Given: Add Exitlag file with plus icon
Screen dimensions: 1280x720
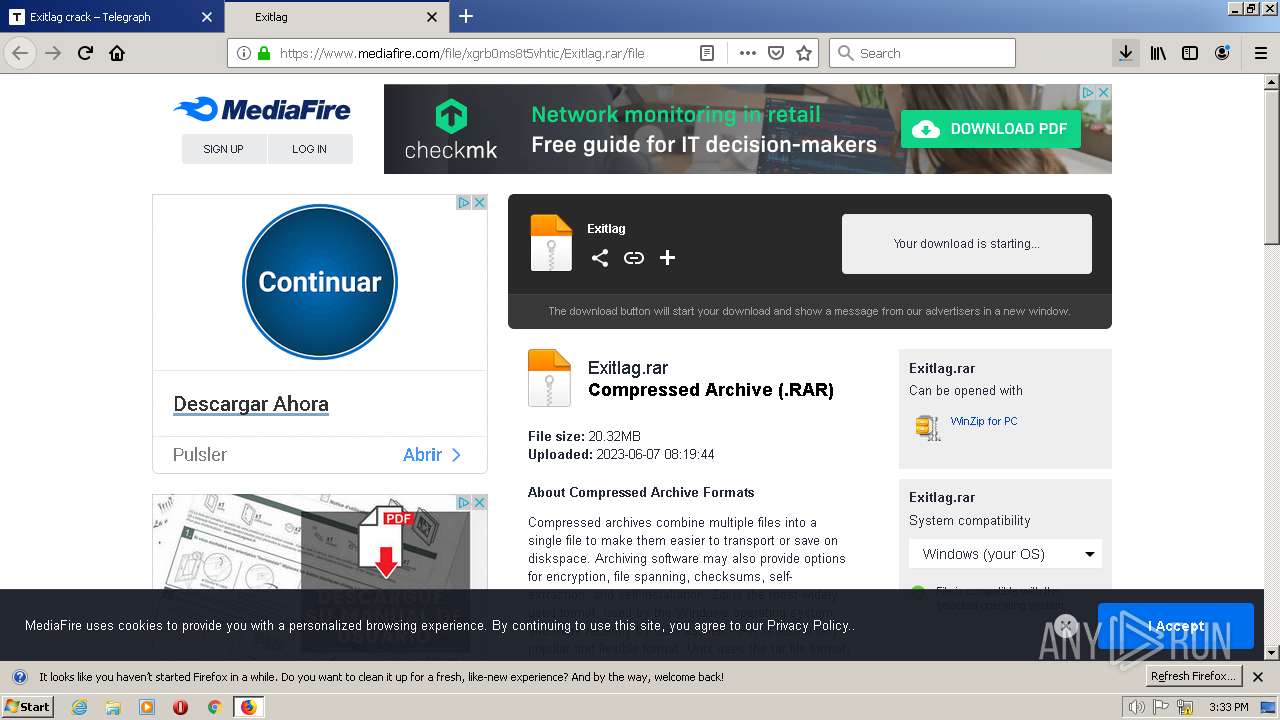Looking at the screenshot, I should tap(668, 258).
